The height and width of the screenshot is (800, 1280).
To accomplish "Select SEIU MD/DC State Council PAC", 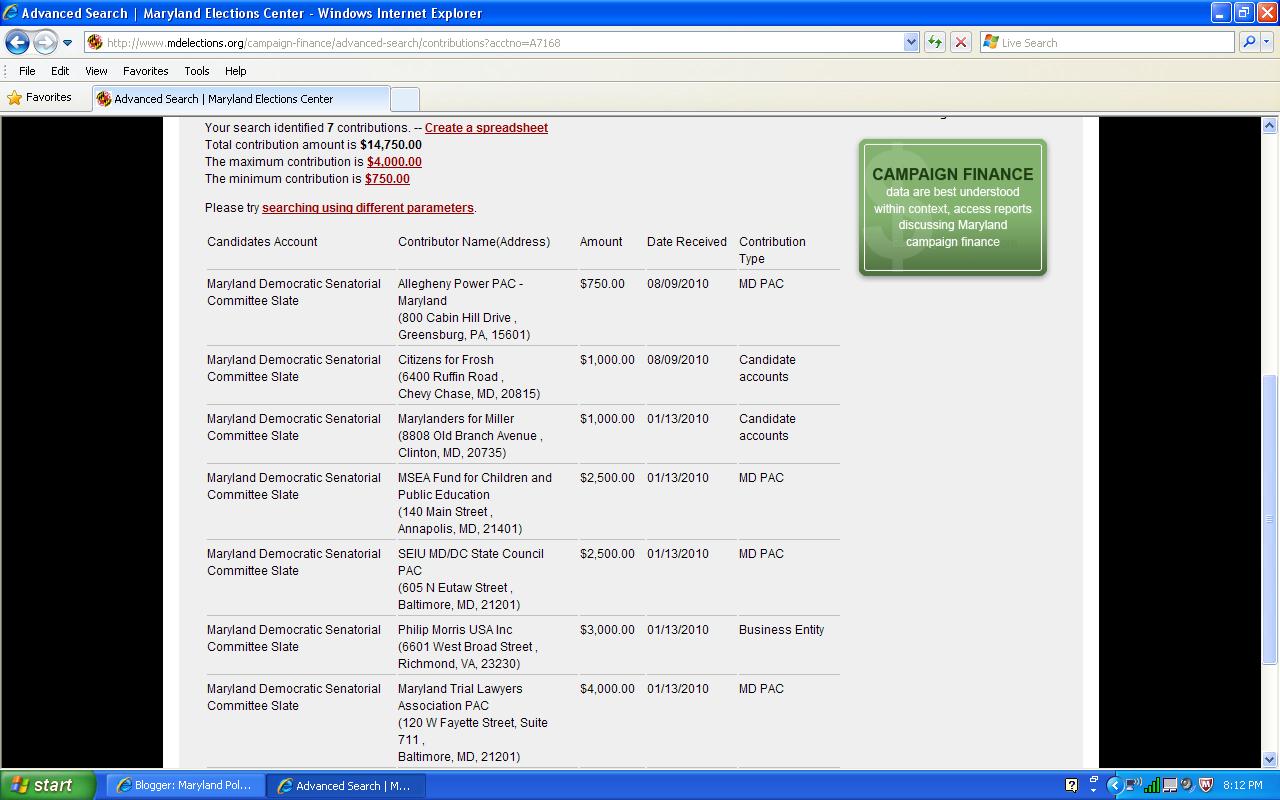I will pyautogui.click(x=471, y=562).
